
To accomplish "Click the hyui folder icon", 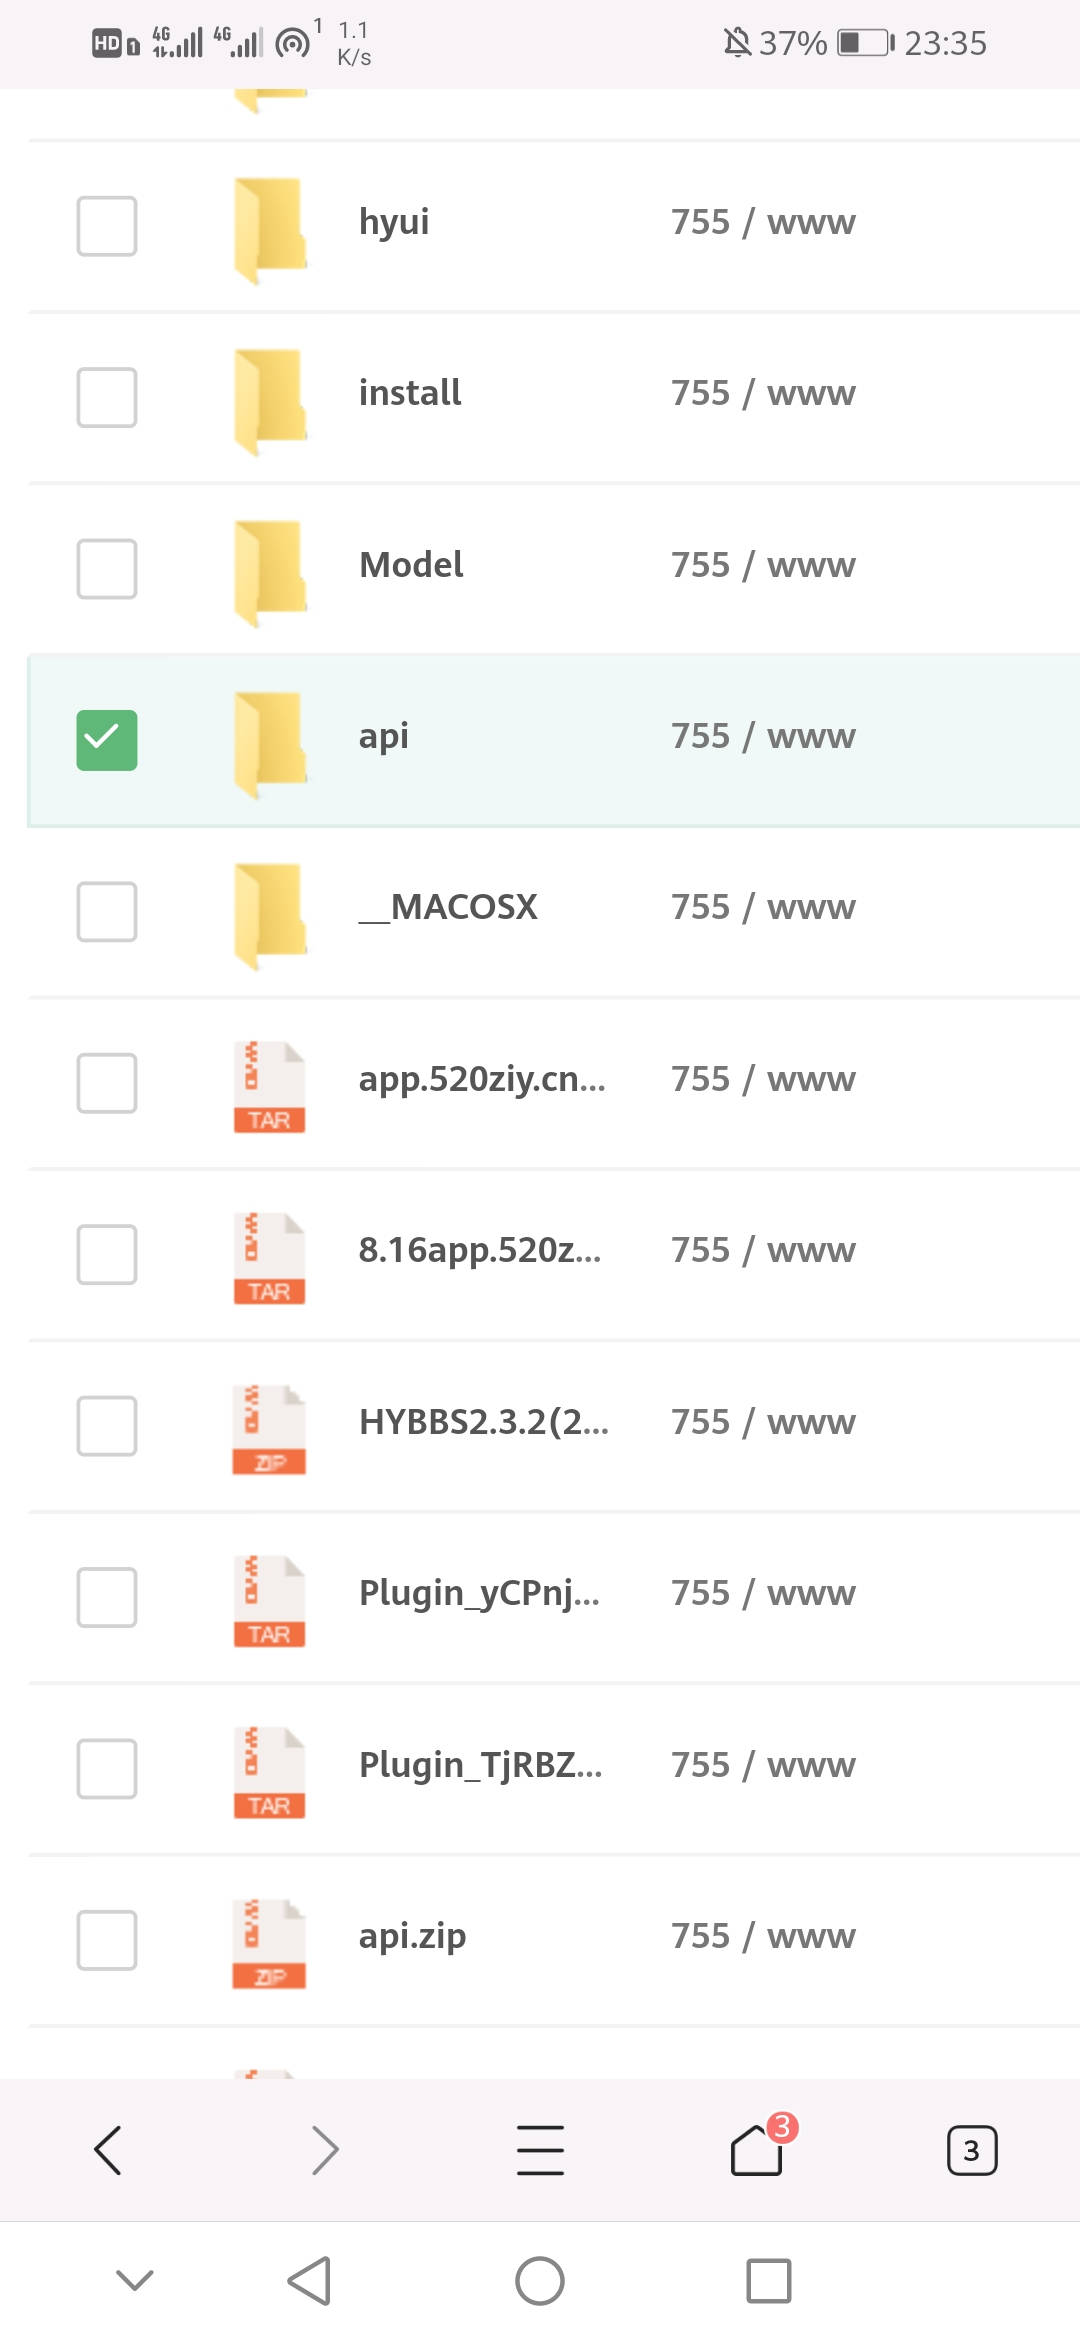I will click(269, 227).
